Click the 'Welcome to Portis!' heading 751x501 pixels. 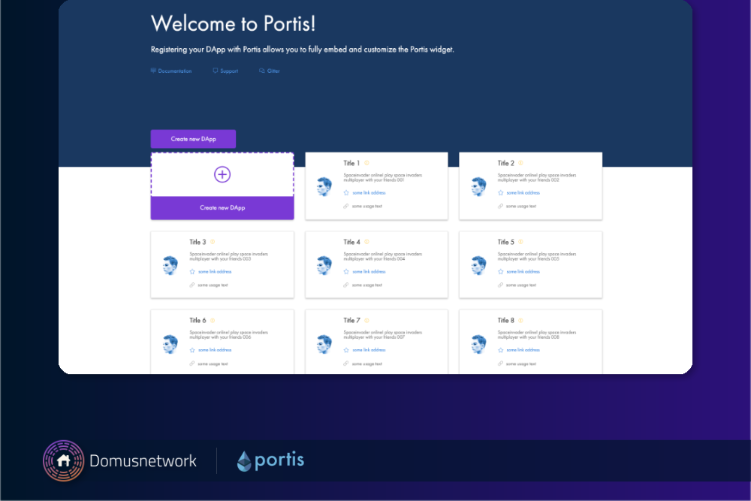click(233, 24)
